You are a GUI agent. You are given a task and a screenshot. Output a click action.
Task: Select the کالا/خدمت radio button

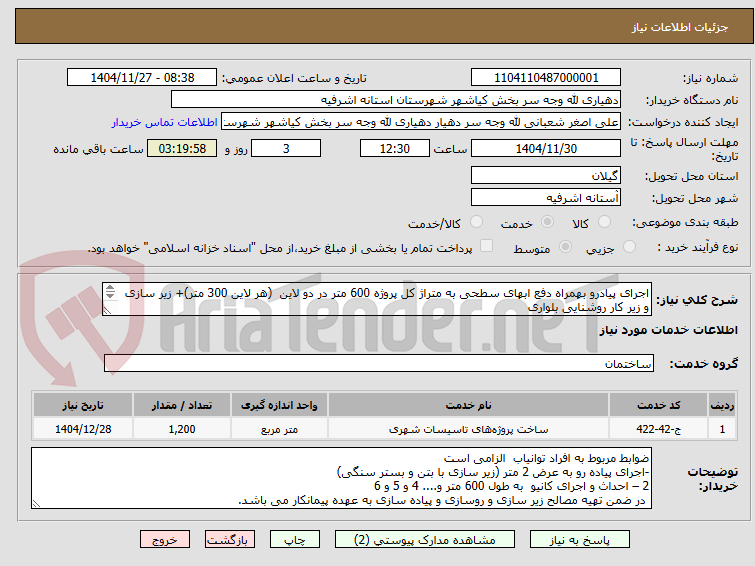click(x=476, y=222)
